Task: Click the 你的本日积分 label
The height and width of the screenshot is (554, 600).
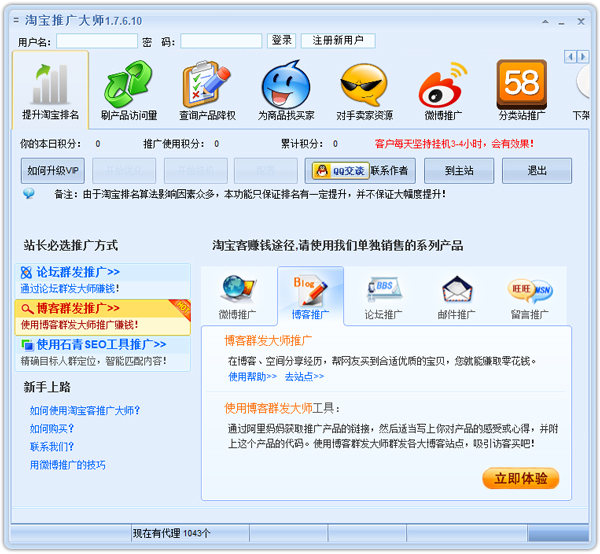Action: click(x=51, y=144)
